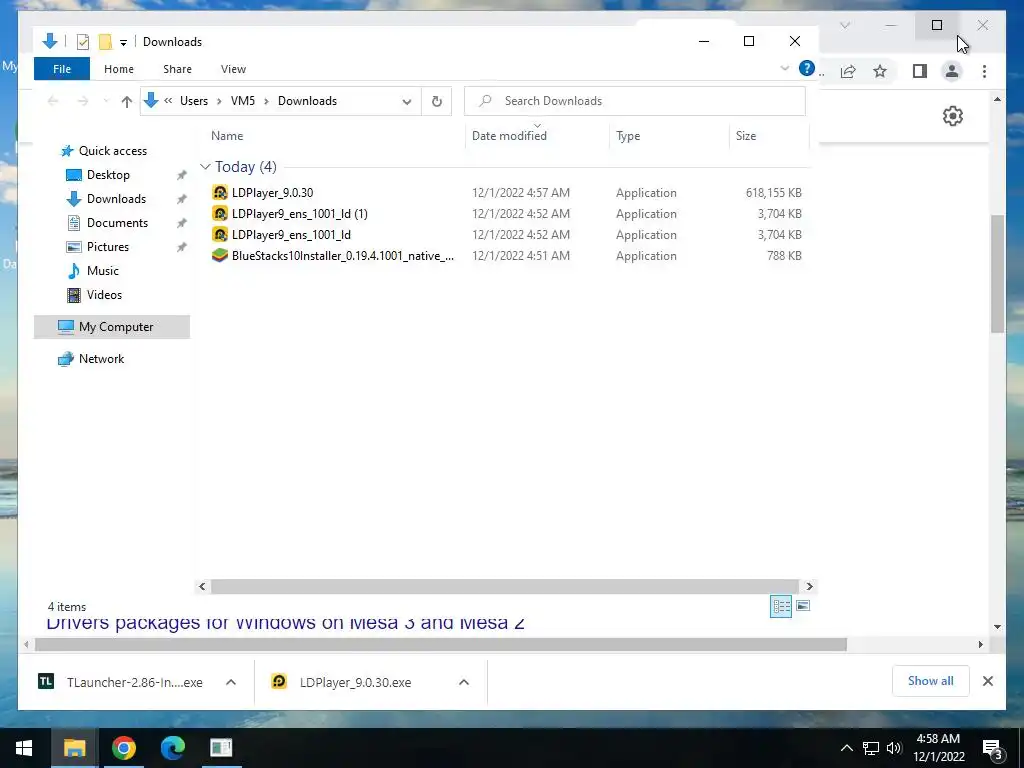Open Chrome three-dot menu

984,71
